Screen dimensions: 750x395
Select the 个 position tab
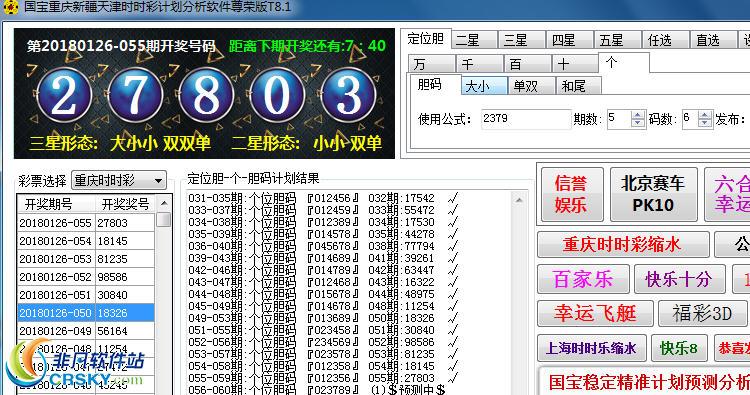click(623, 62)
